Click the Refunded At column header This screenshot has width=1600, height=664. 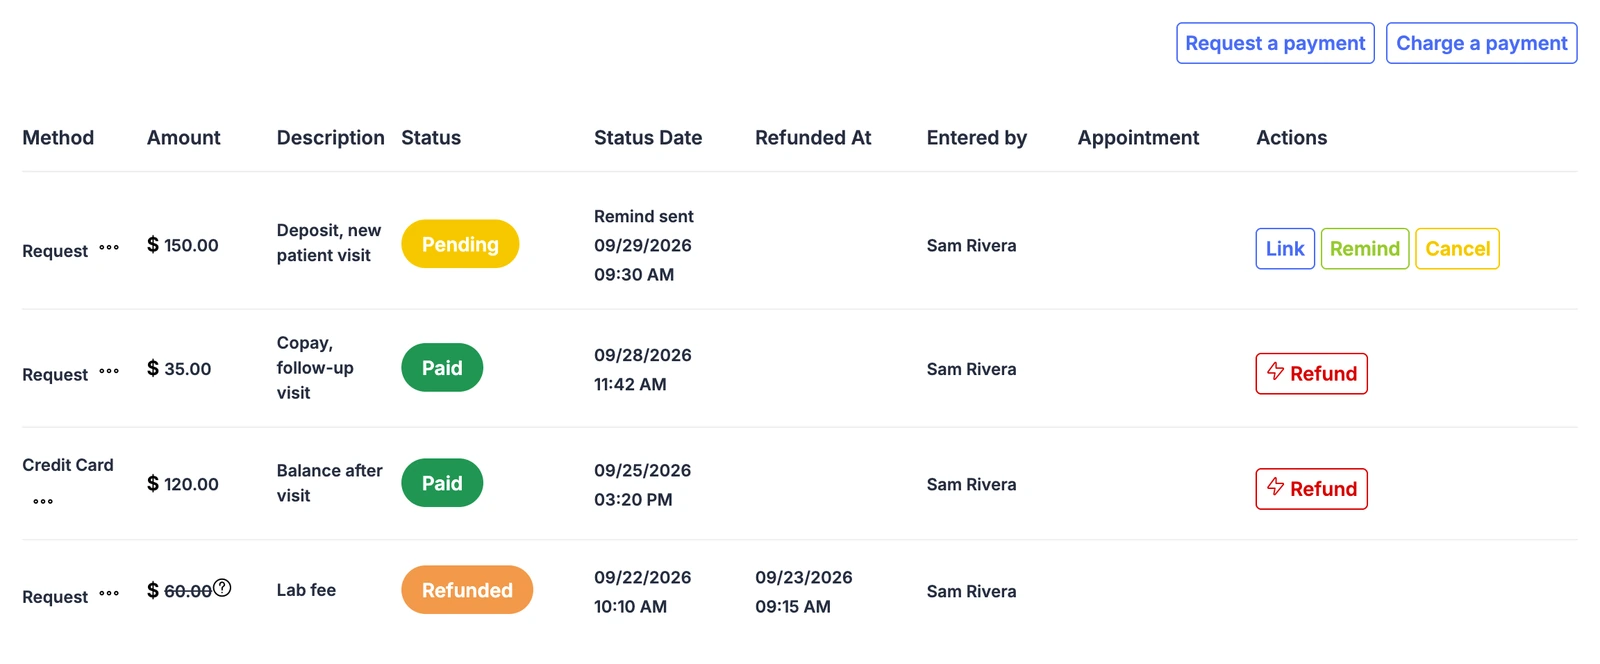813,138
